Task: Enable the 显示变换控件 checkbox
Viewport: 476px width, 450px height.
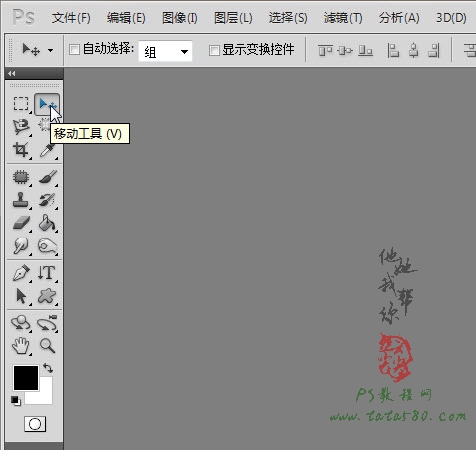Action: click(x=214, y=50)
